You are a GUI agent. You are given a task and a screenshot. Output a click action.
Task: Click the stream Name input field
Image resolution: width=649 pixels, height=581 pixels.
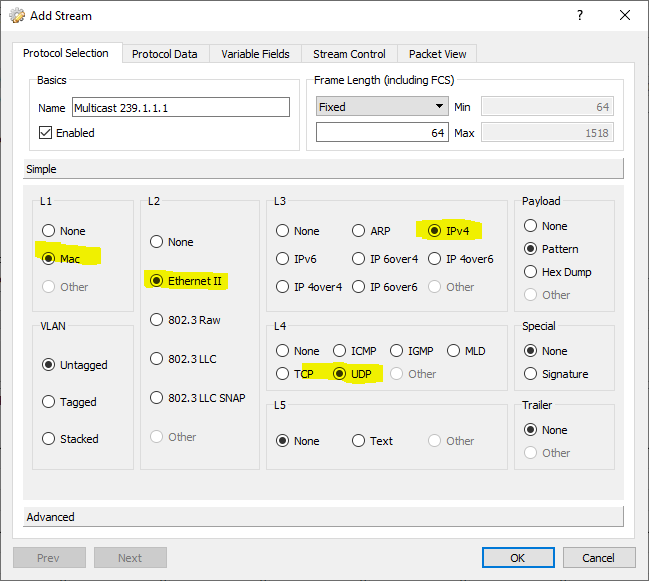pos(181,108)
